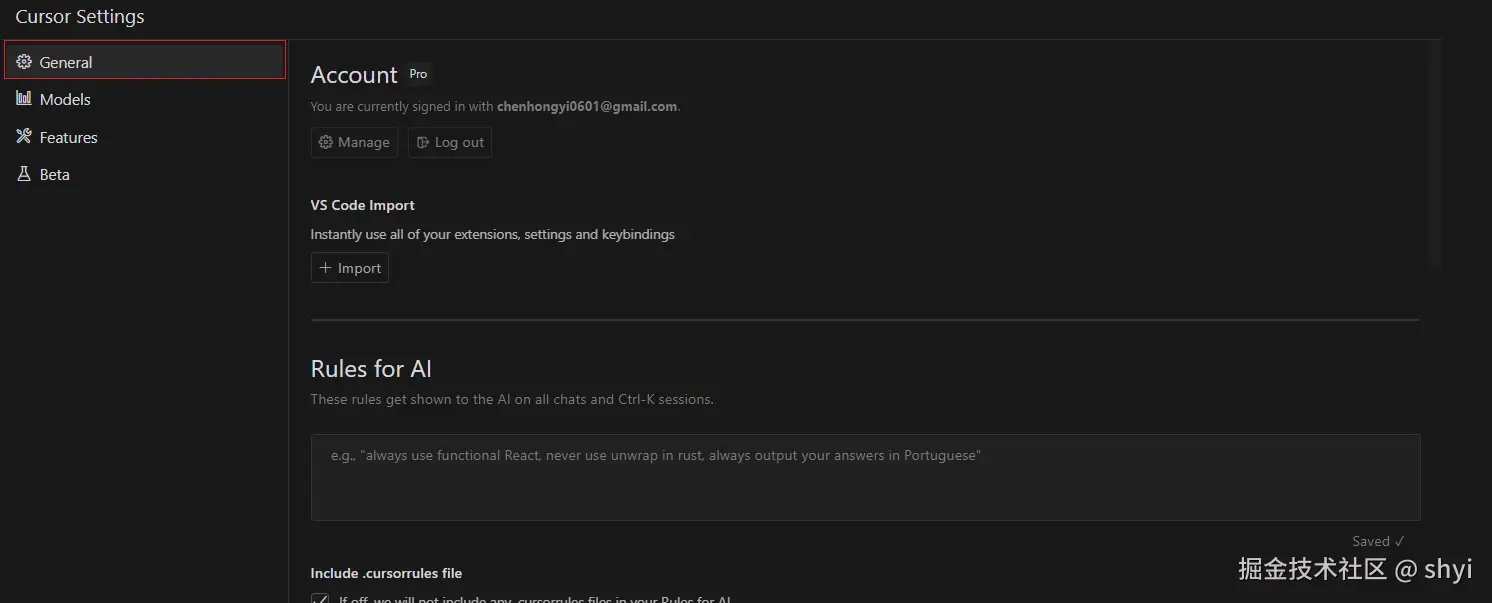Log out of the current account
Screen dimensions: 1492x603
click(x=450, y=143)
